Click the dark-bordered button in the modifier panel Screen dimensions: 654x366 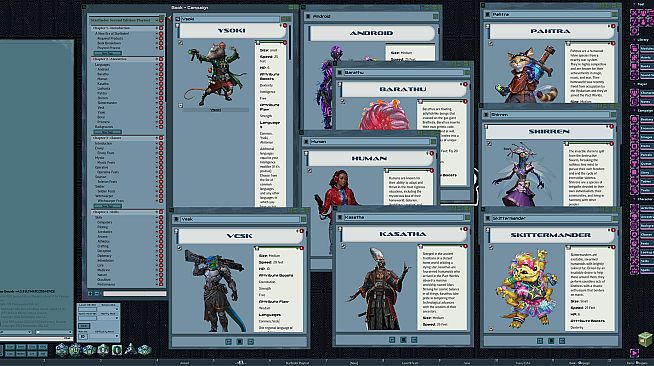(84, 326)
